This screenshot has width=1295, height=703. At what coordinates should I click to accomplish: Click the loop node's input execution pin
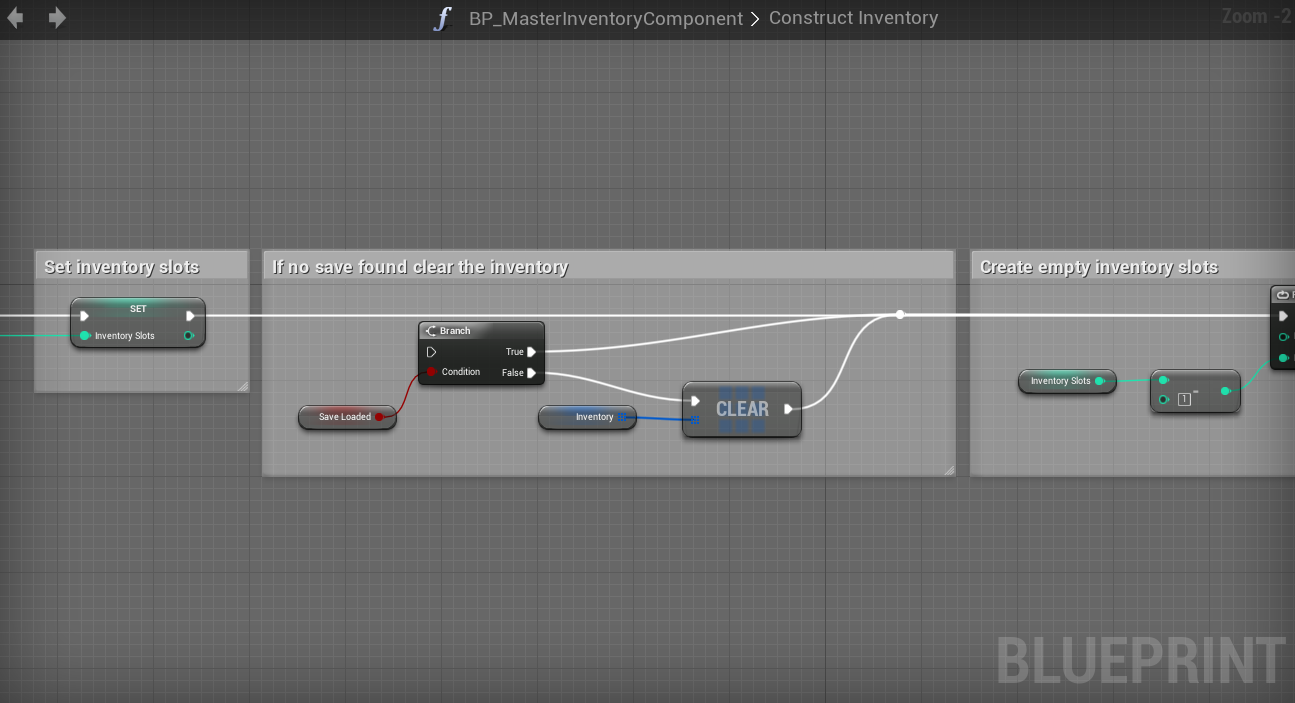pyautogui.click(x=1284, y=316)
